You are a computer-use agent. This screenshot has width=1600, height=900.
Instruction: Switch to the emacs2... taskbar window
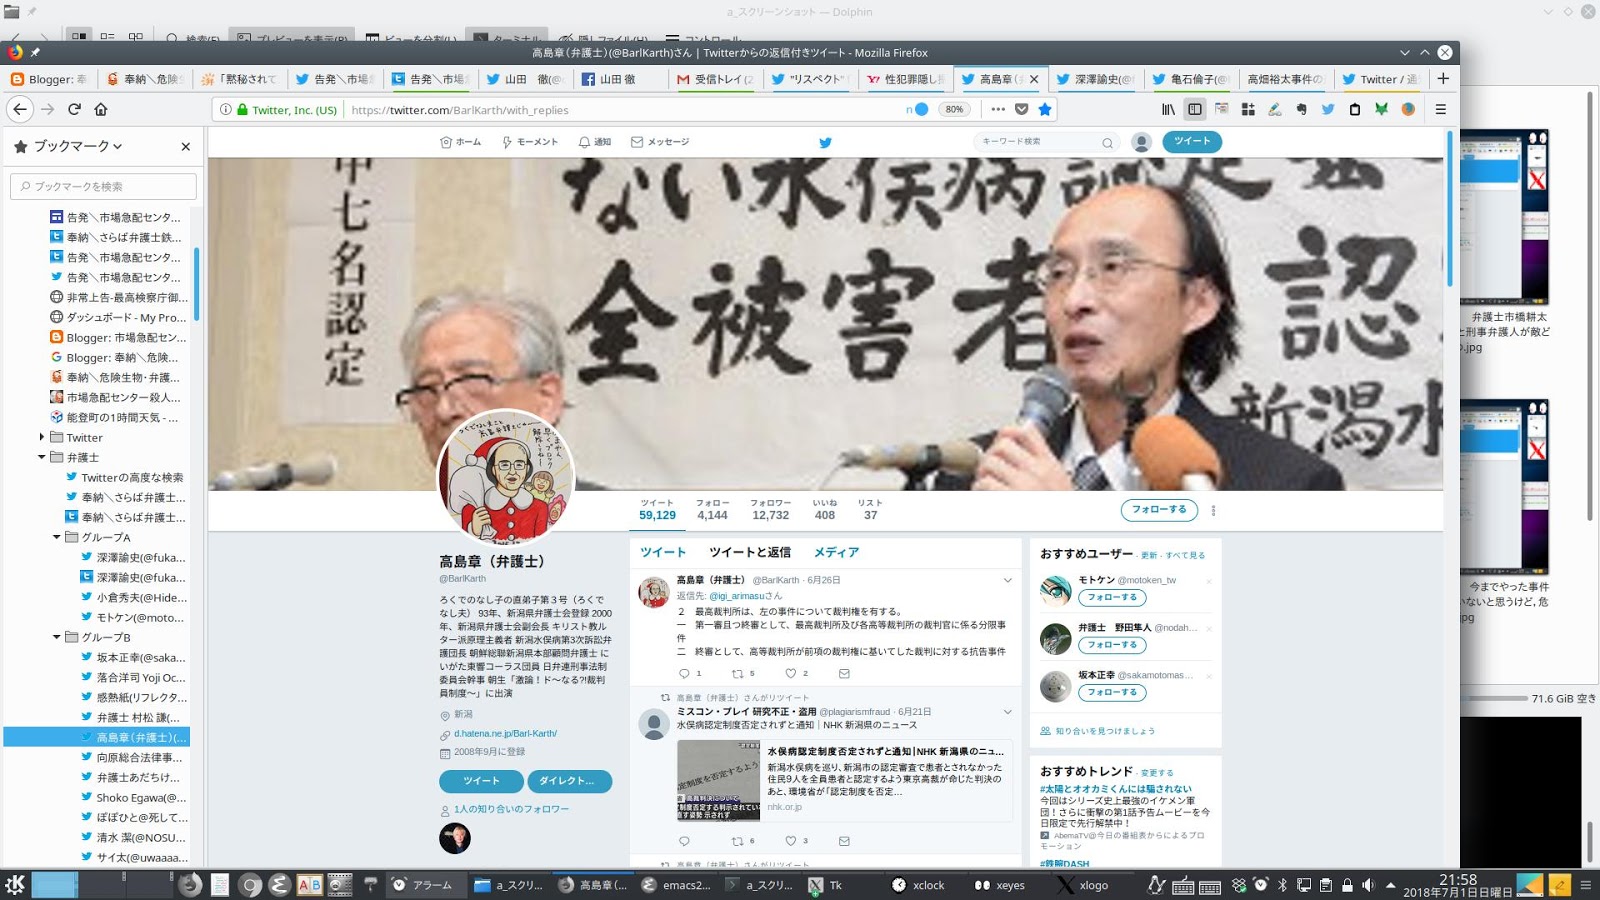(x=677, y=885)
